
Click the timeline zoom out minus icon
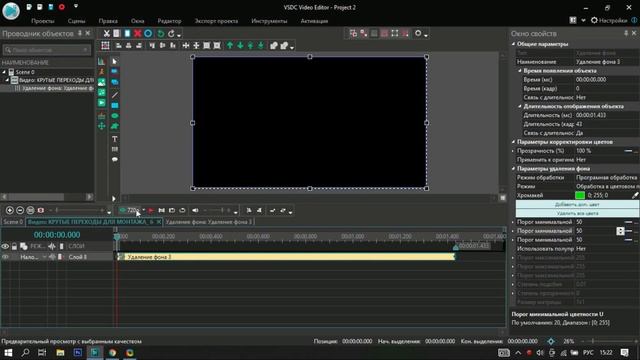[x=20, y=210]
